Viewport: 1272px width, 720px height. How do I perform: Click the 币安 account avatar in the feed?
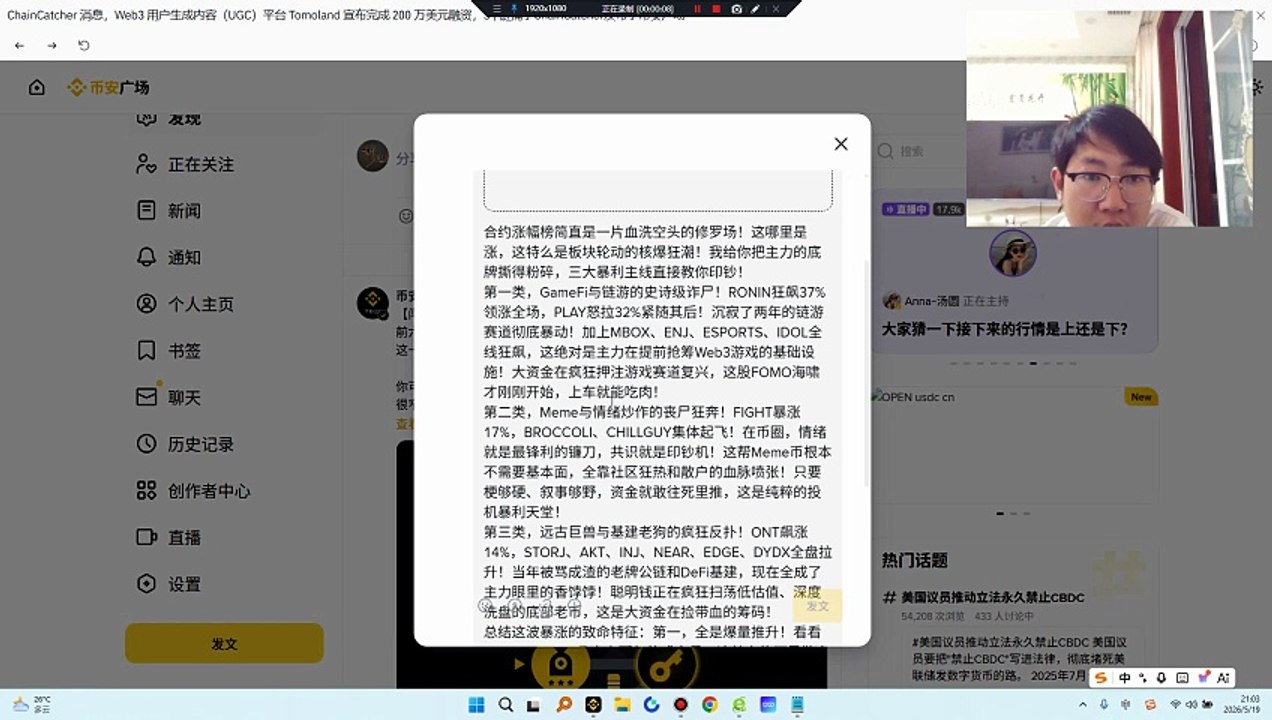pyautogui.click(x=374, y=303)
